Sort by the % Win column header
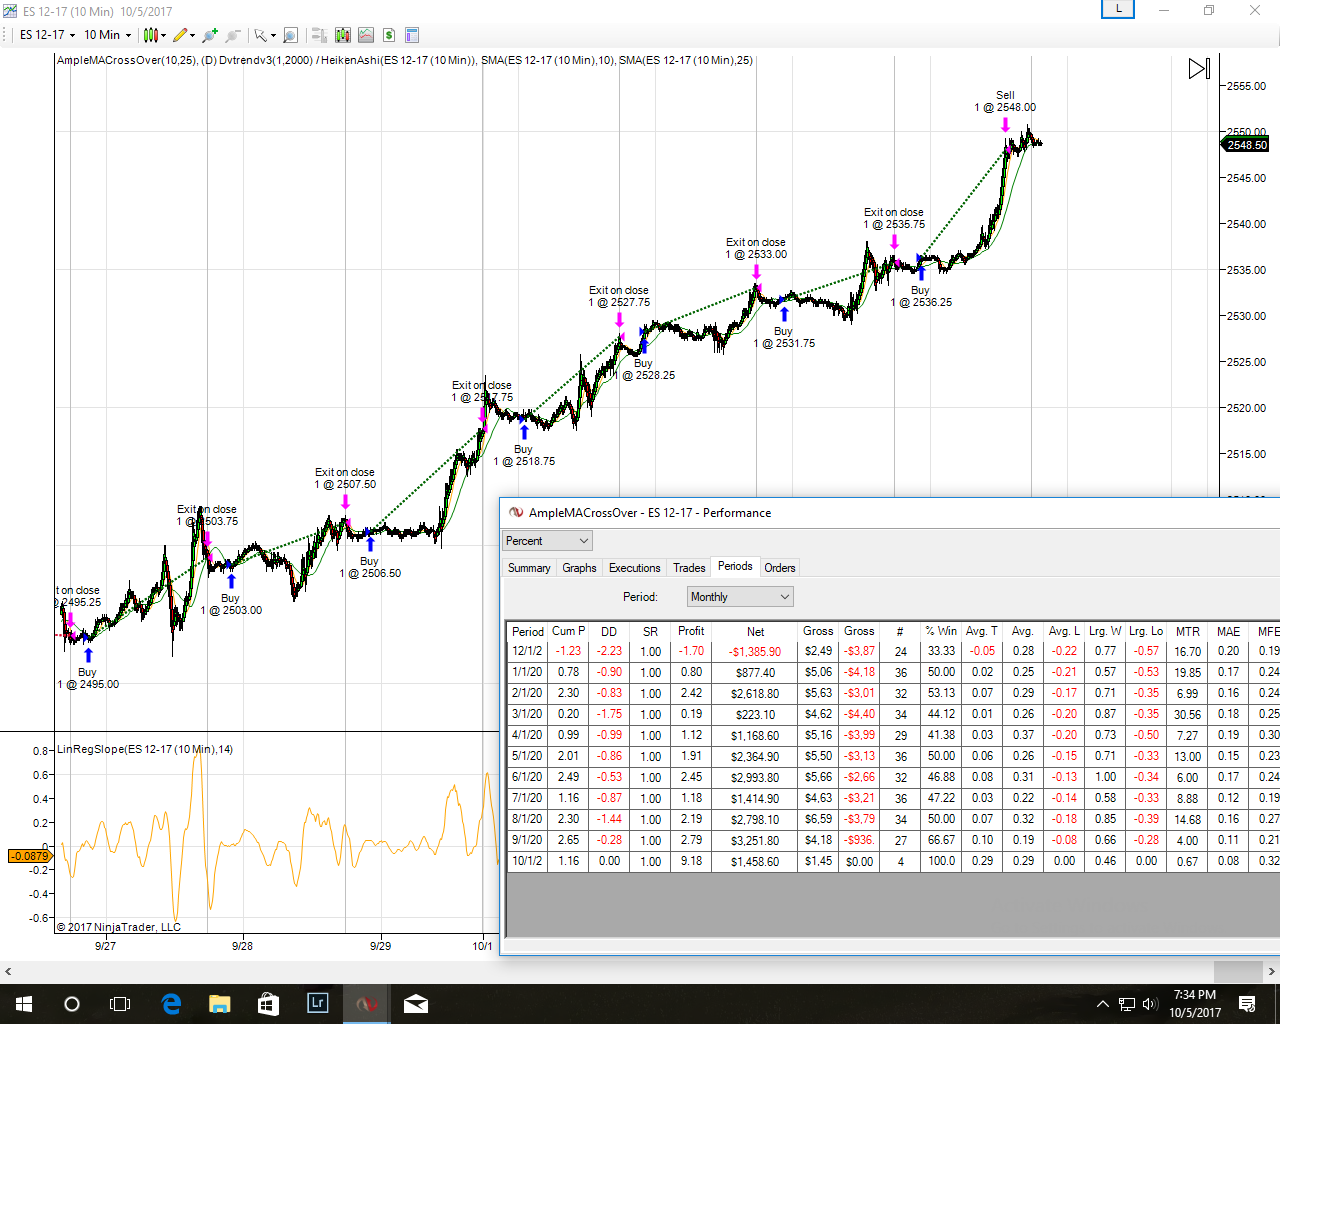 941,632
